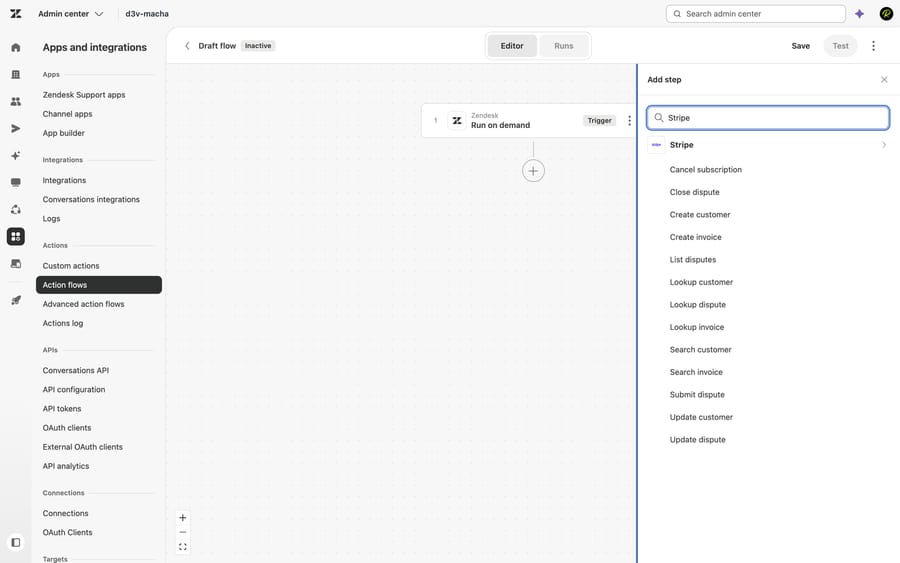This screenshot has width=900, height=563.
Task: Close the Add step panel
Action: click(x=884, y=80)
